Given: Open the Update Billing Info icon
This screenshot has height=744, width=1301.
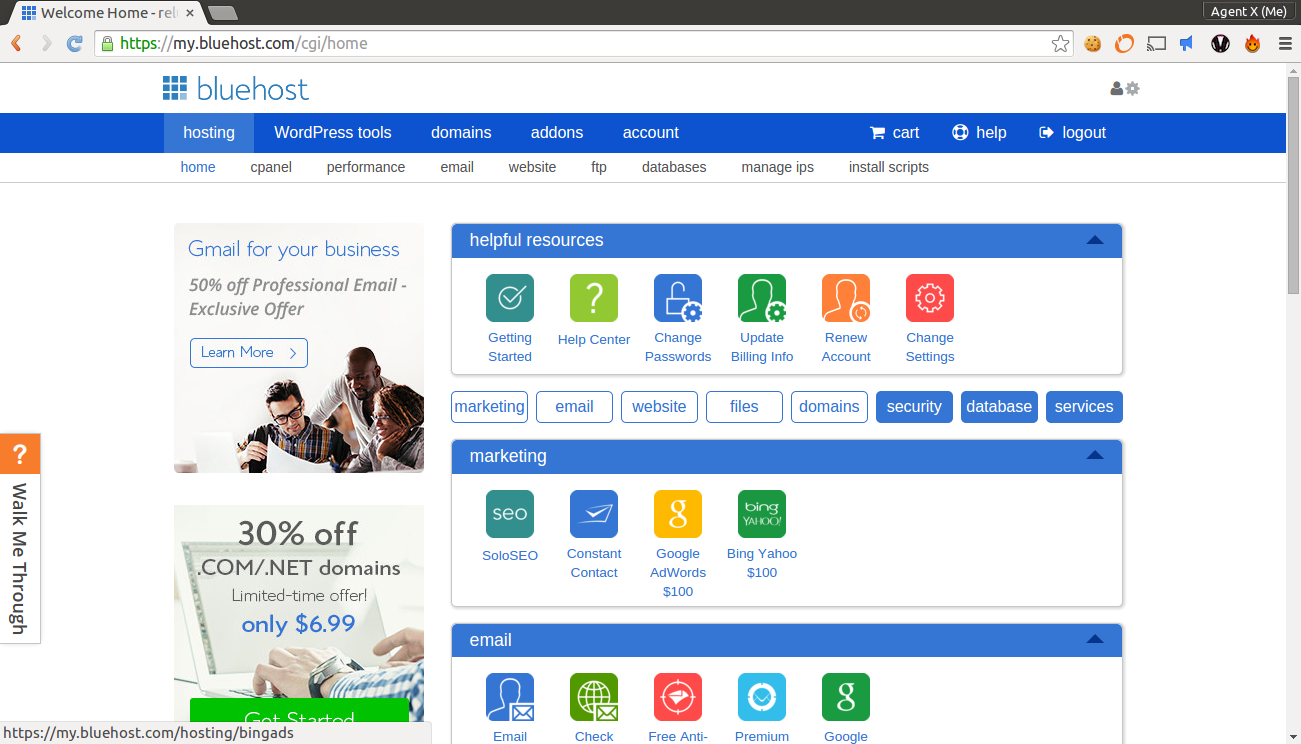Looking at the screenshot, I should 762,298.
